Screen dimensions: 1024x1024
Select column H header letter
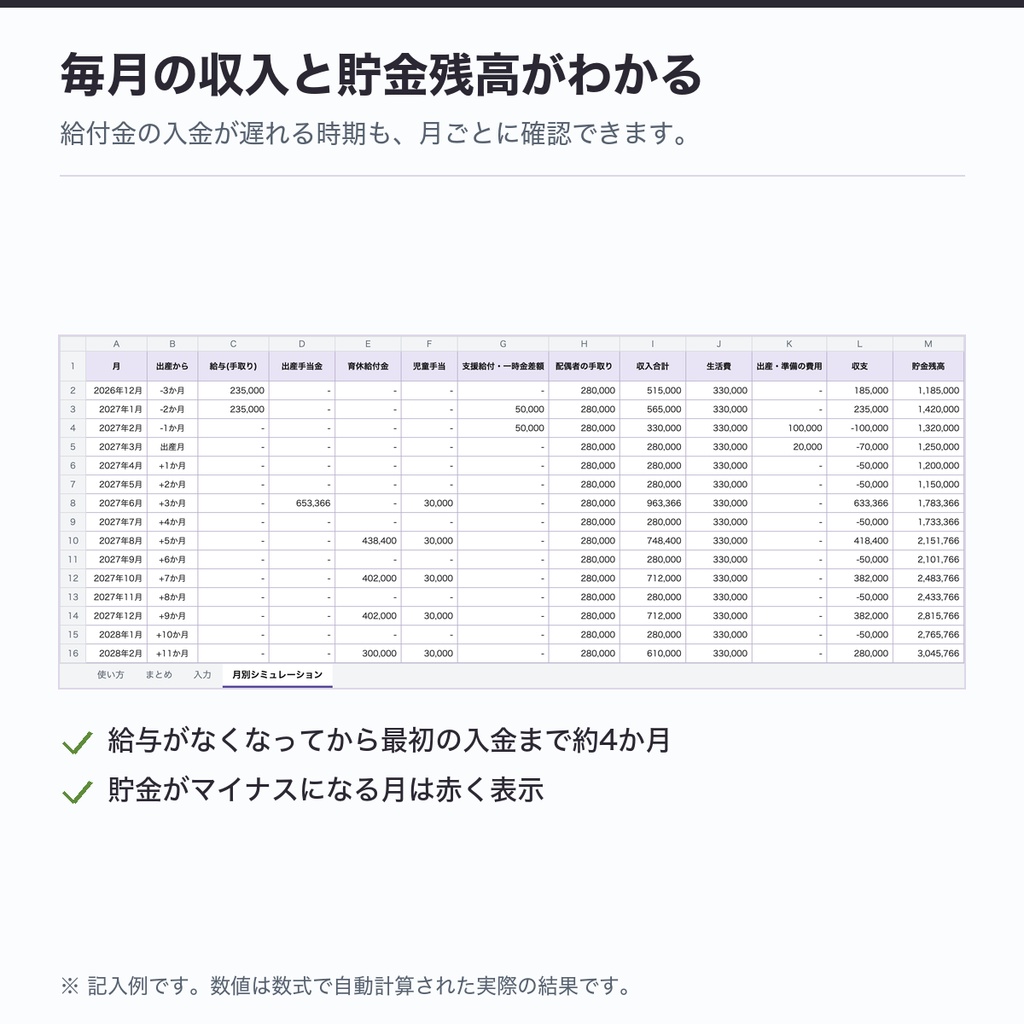pos(584,344)
